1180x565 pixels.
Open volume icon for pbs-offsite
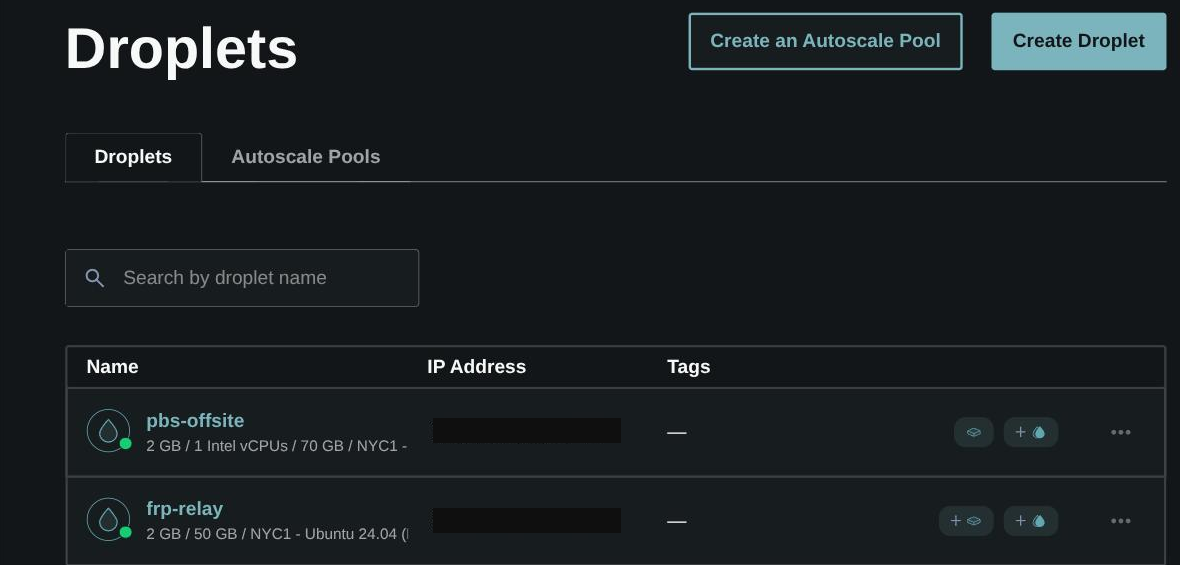click(974, 433)
